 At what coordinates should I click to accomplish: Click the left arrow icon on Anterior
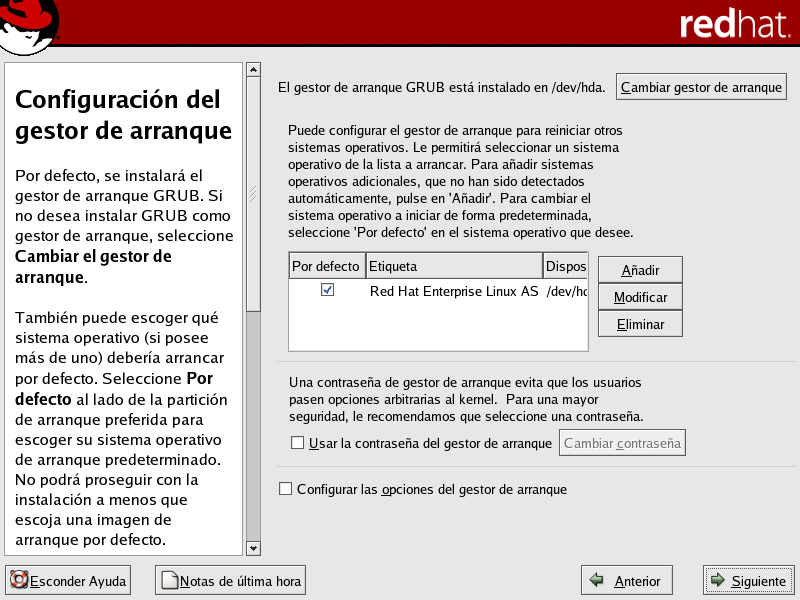(x=597, y=580)
